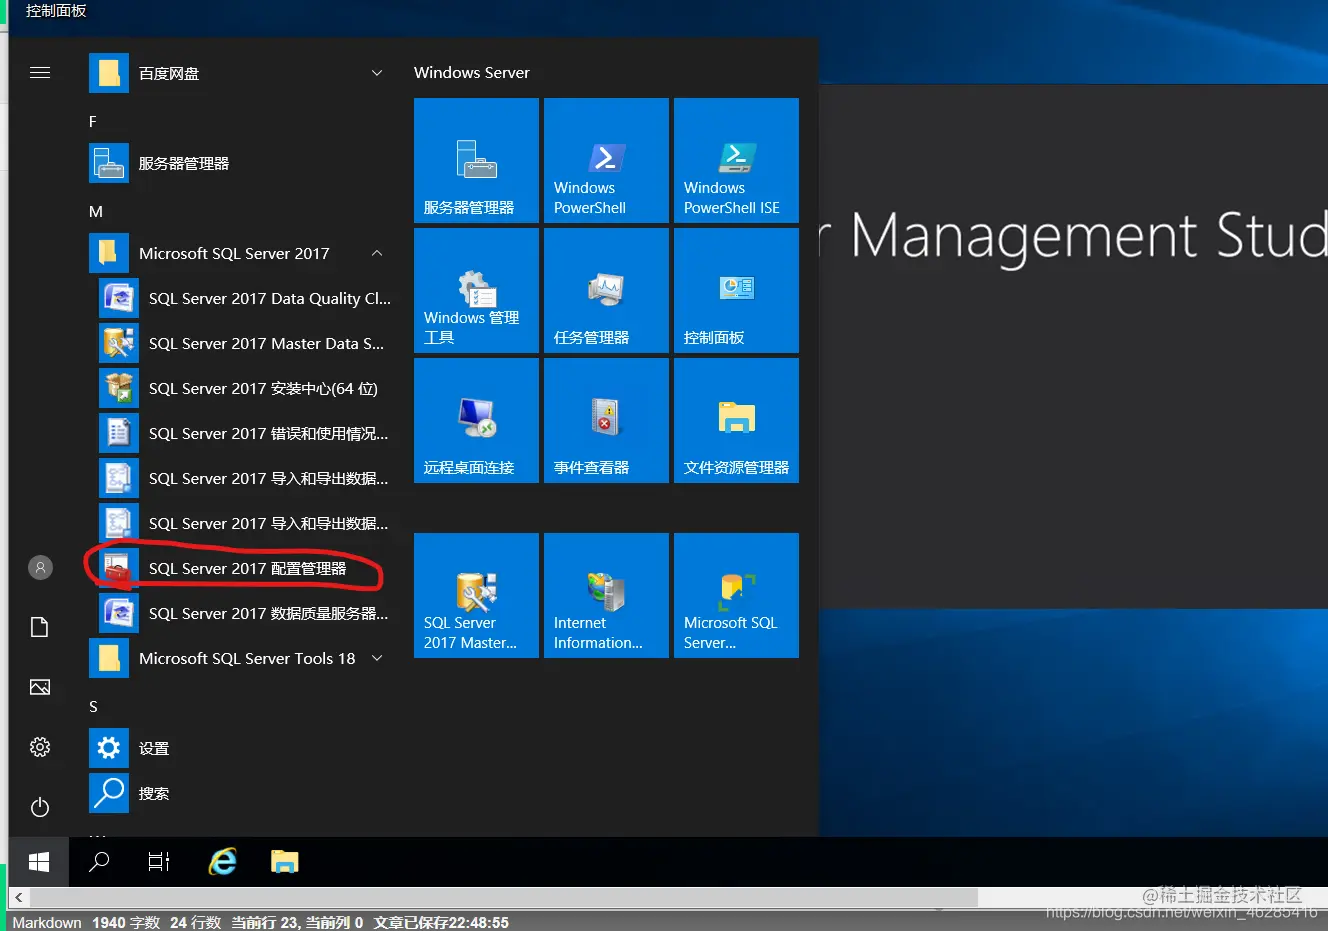The image size is (1328, 931).
Task: Click the 24 行数 status bar entry
Action: [x=195, y=922]
